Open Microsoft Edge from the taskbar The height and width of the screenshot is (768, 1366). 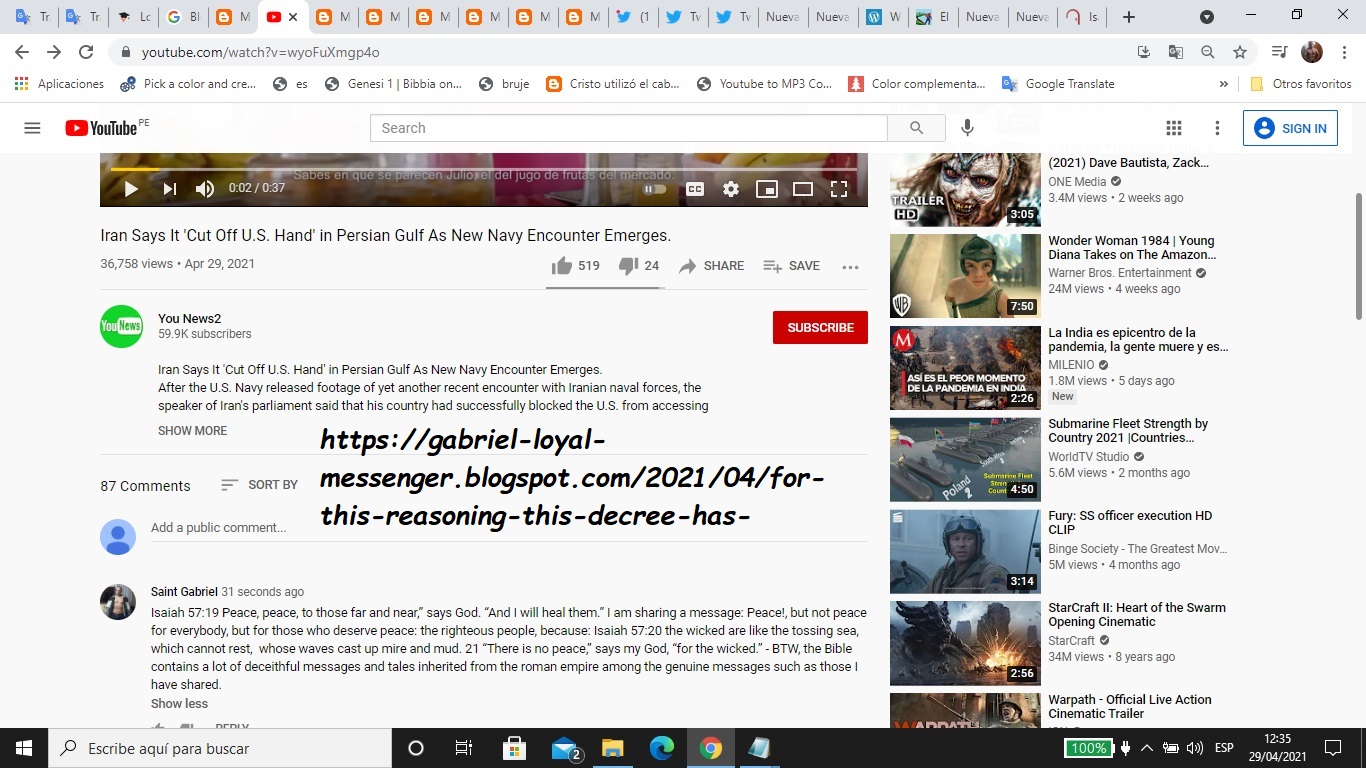click(662, 748)
